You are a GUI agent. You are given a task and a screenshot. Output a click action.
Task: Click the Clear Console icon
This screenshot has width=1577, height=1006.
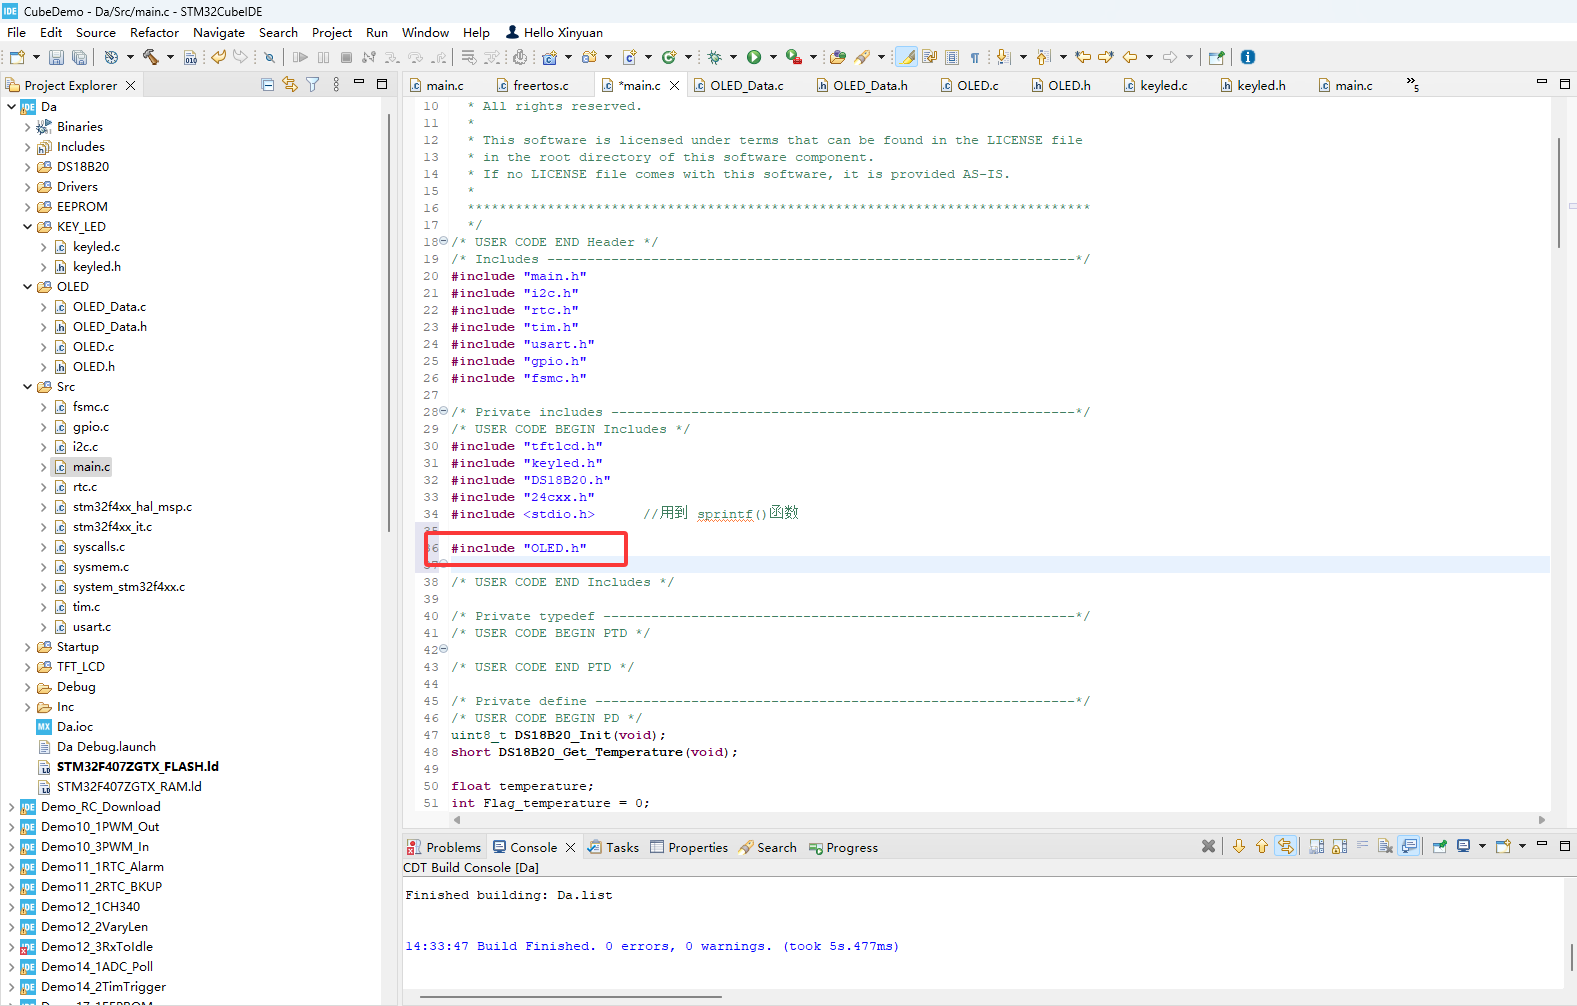(1385, 846)
